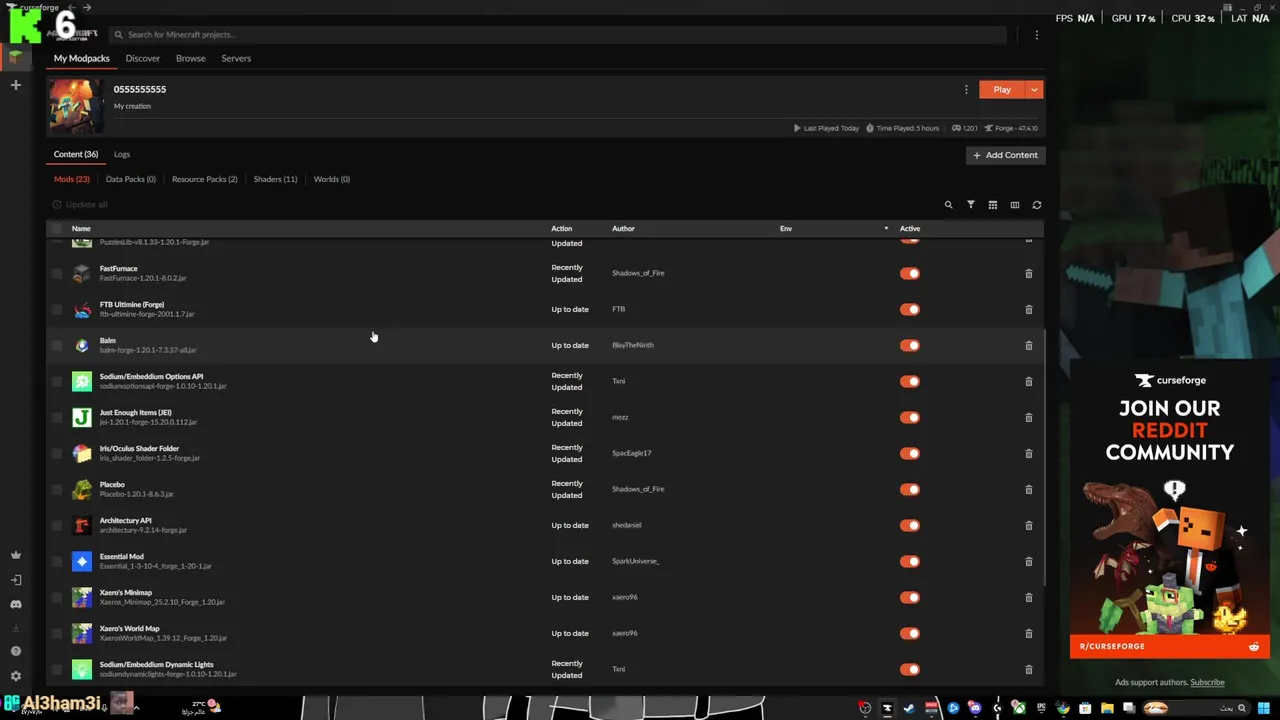Turn off the Balm mod toggle
Viewport: 1280px width, 720px height.
pos(909,345)
